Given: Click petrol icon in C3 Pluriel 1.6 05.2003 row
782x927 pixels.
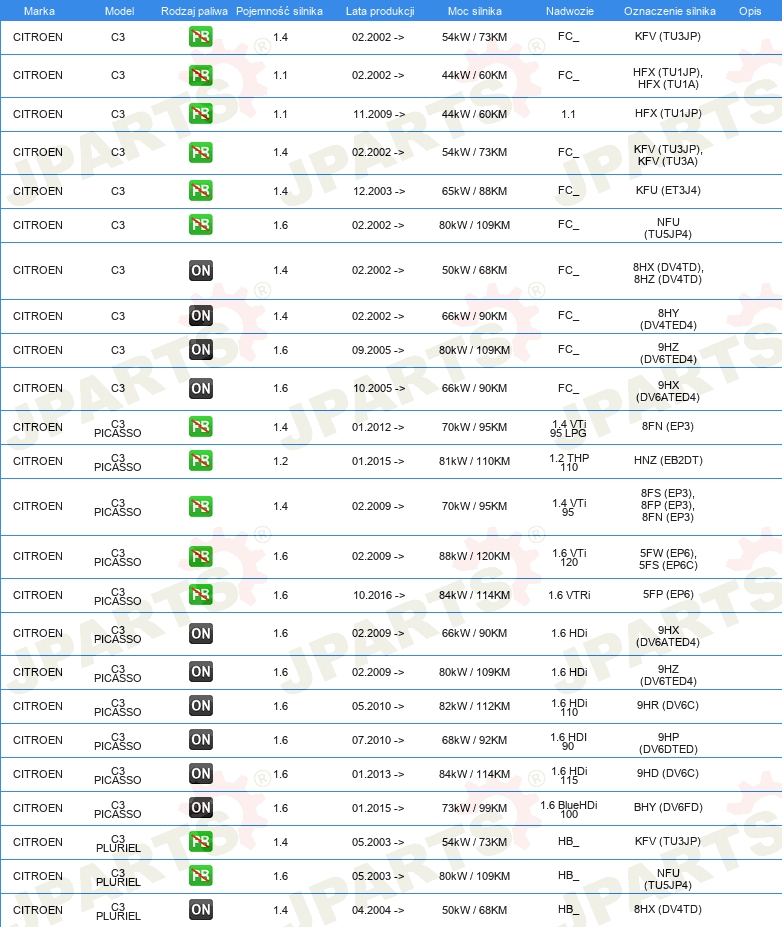Looking at the screenshot, I should pos(200,876).
